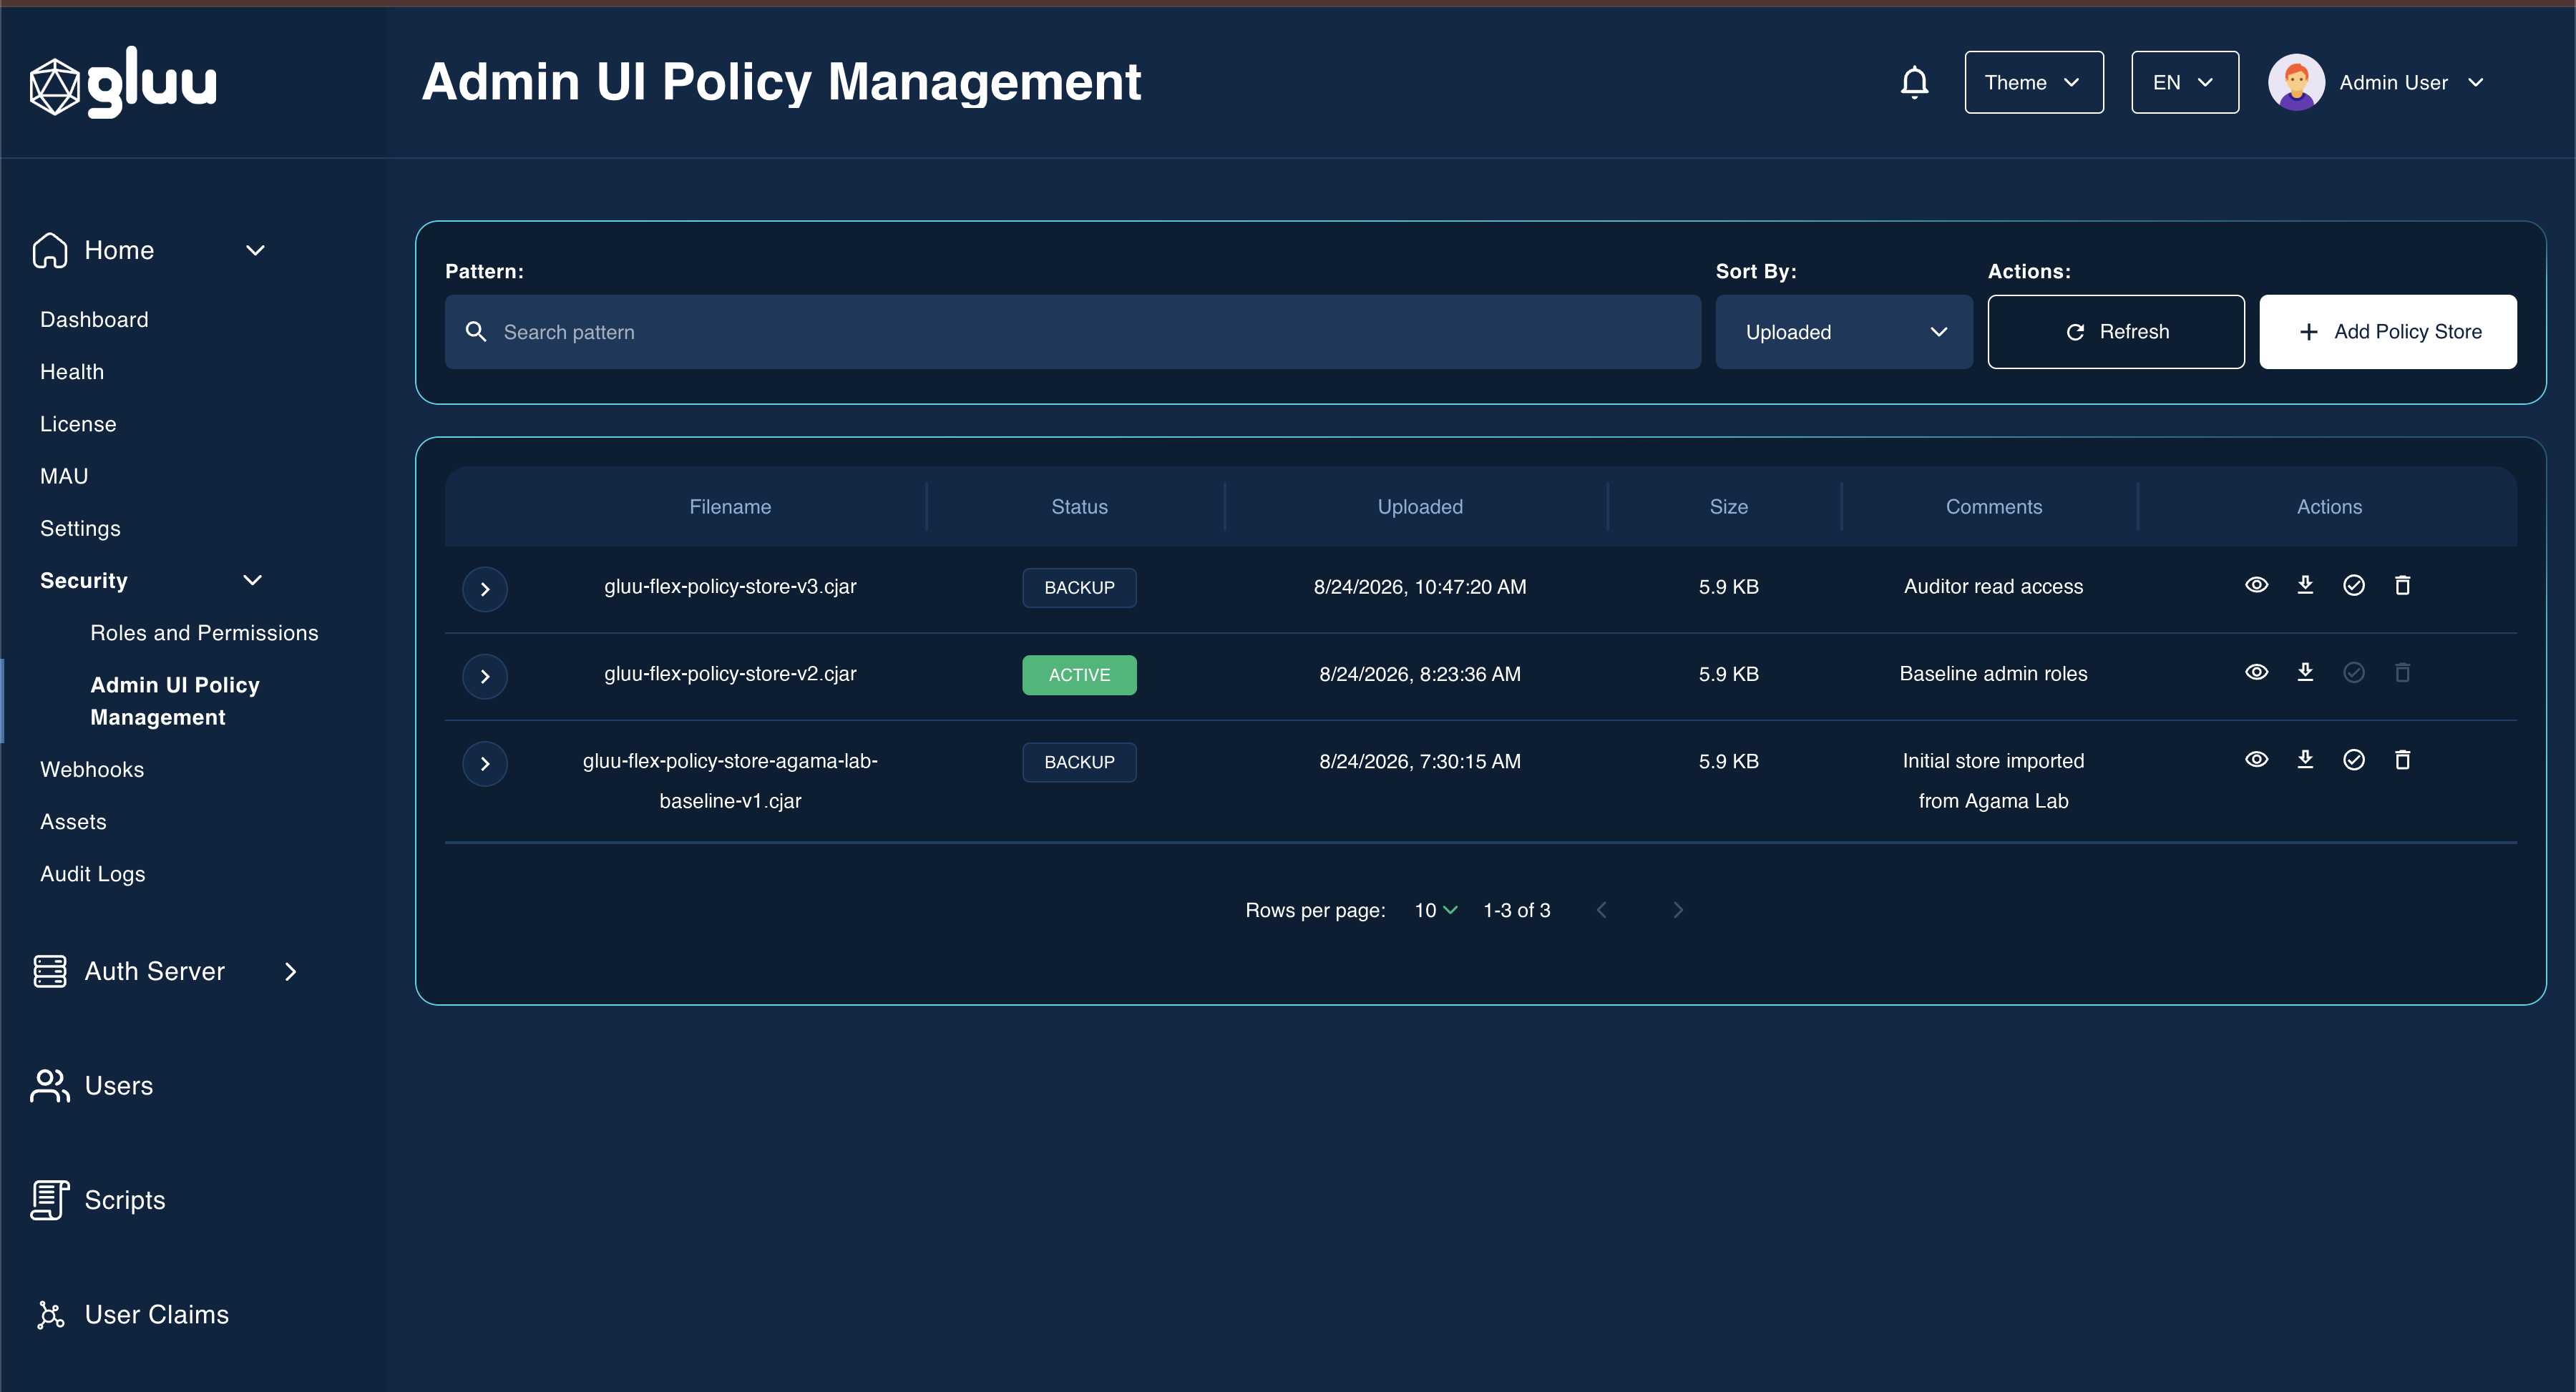Change rows per page from 10
This screenshot has height=1392, width=2576.
pos(1435,910)
